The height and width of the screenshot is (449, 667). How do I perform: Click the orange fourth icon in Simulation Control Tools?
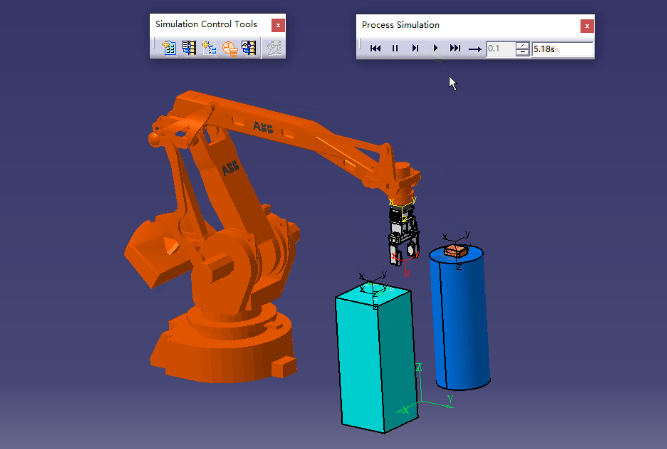[229, 47]
